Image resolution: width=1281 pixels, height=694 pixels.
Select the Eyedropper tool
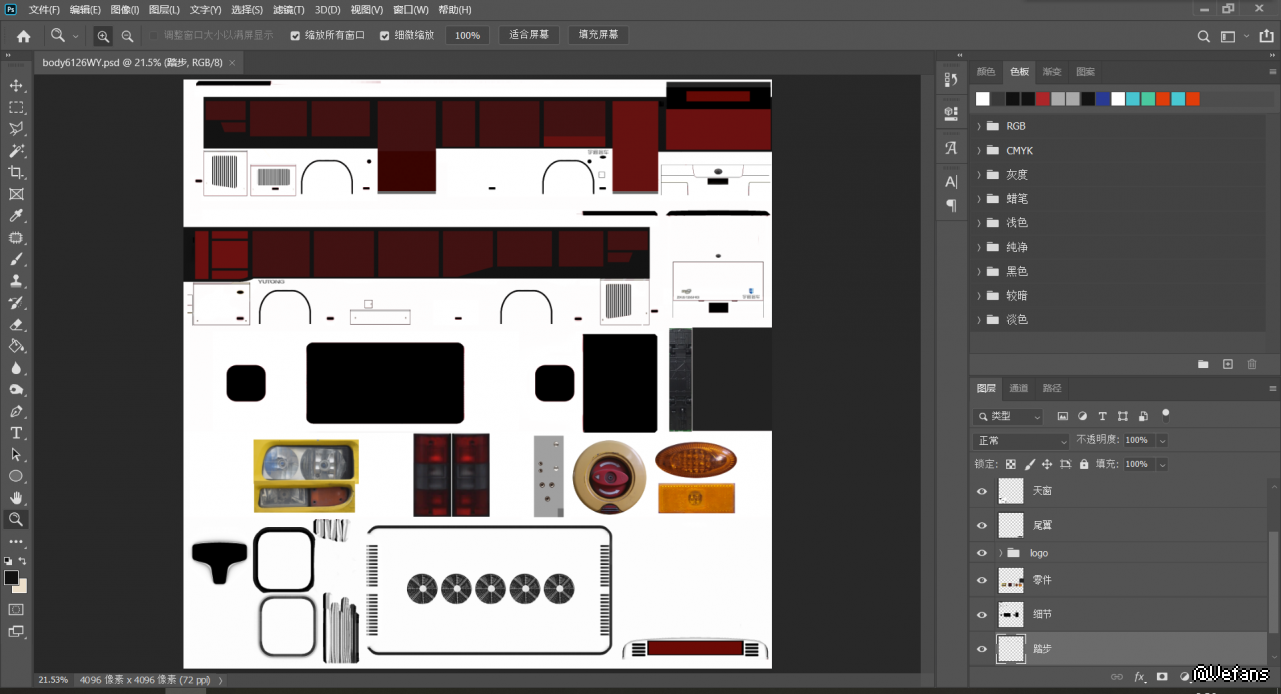tap(16, 216)
